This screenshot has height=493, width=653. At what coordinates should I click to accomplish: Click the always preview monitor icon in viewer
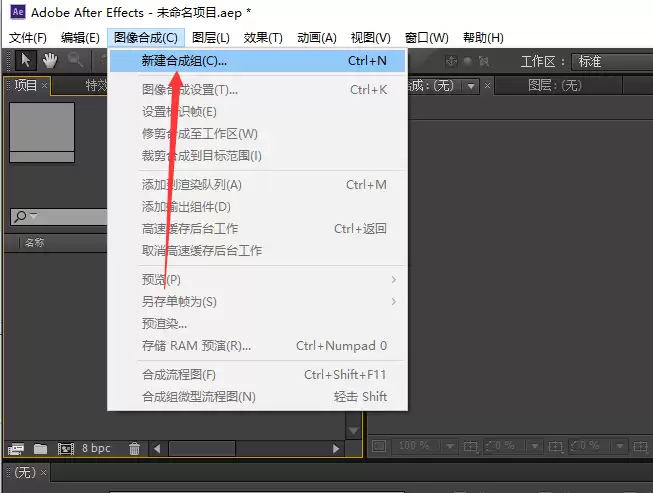[x=379, y=446]
